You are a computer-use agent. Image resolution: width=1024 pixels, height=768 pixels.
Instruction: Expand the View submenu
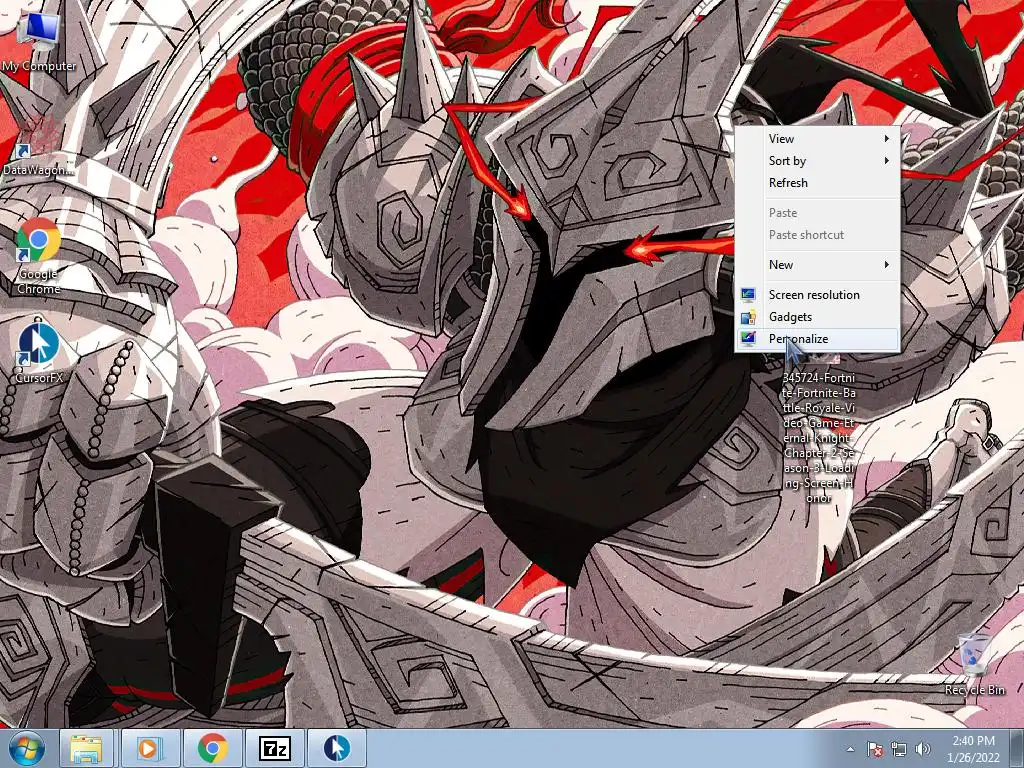tap(818, 138)
